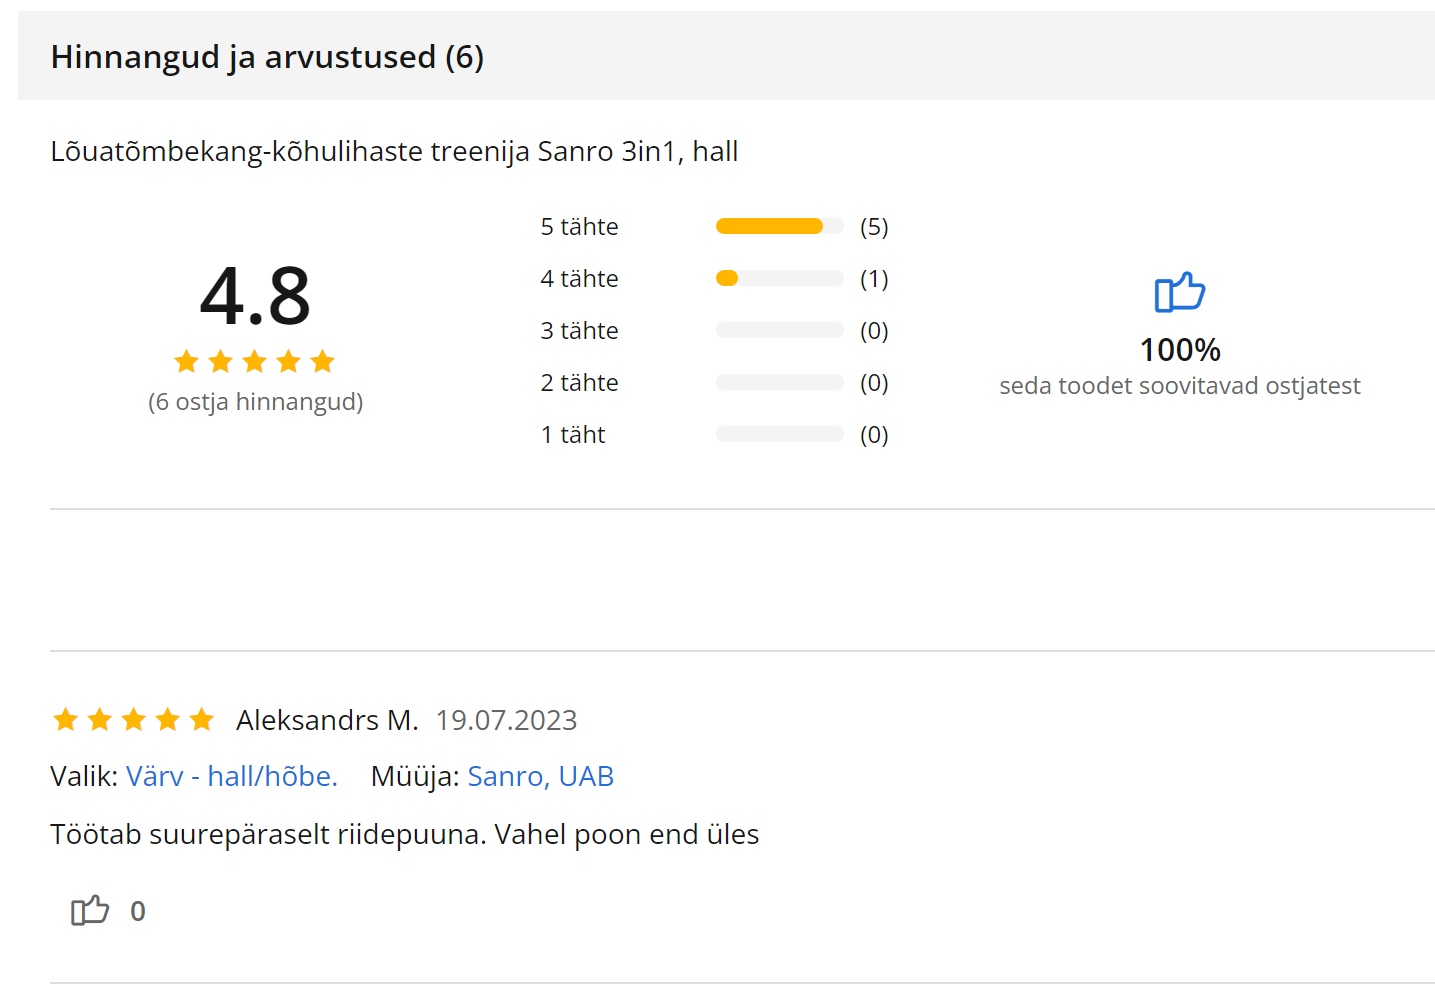Like the review using thumbs-up icon

(x=90, y=910)
